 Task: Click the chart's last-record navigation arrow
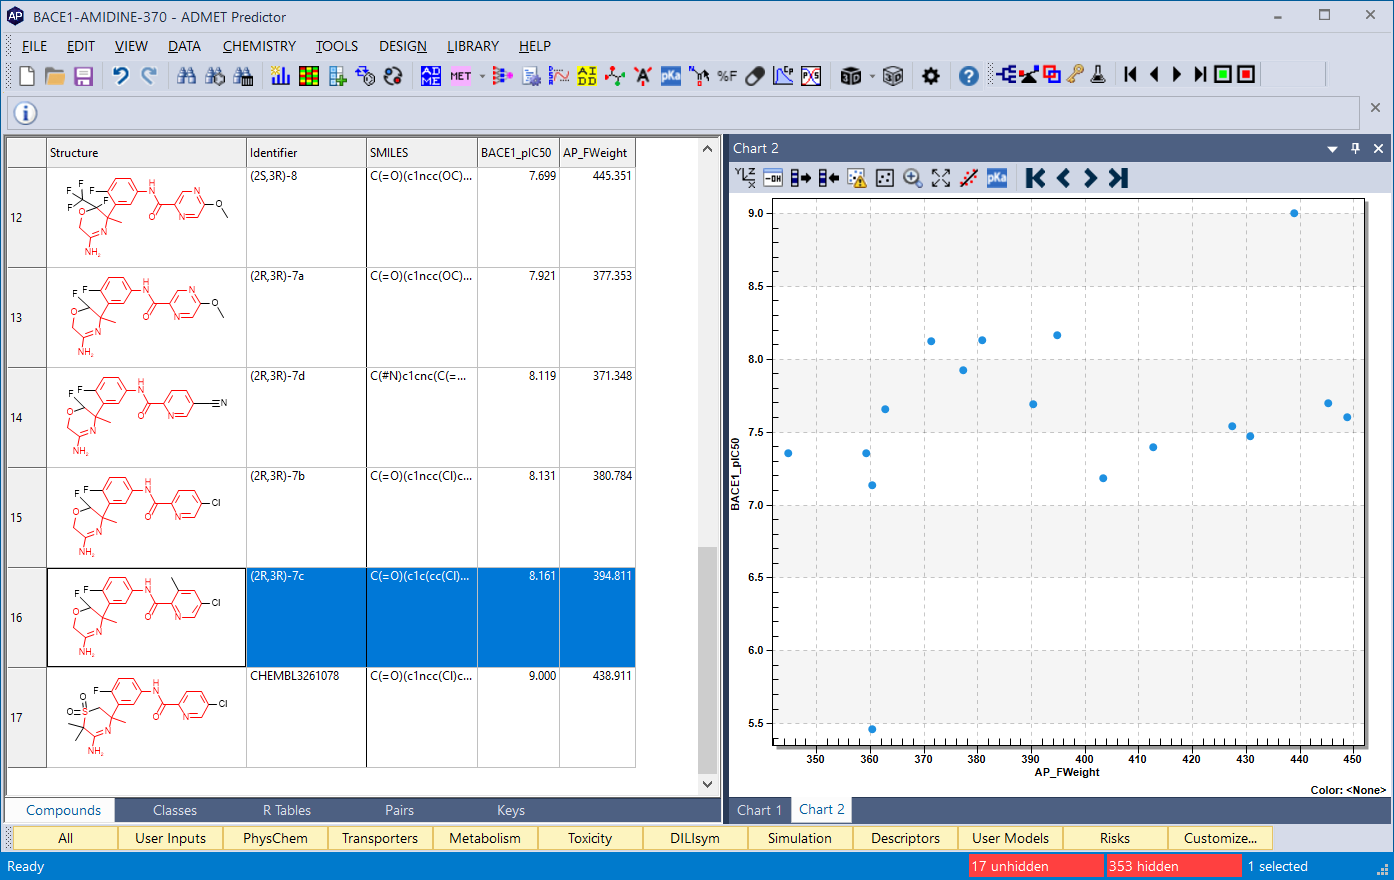coord(1118,178)
